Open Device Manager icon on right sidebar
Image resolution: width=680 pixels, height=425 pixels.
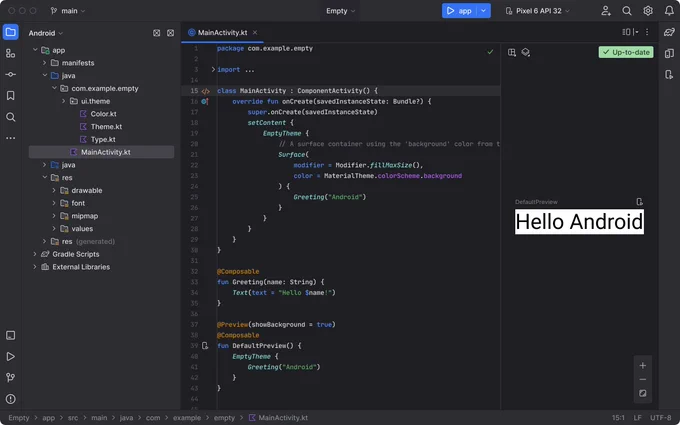(x=669, y=53)
